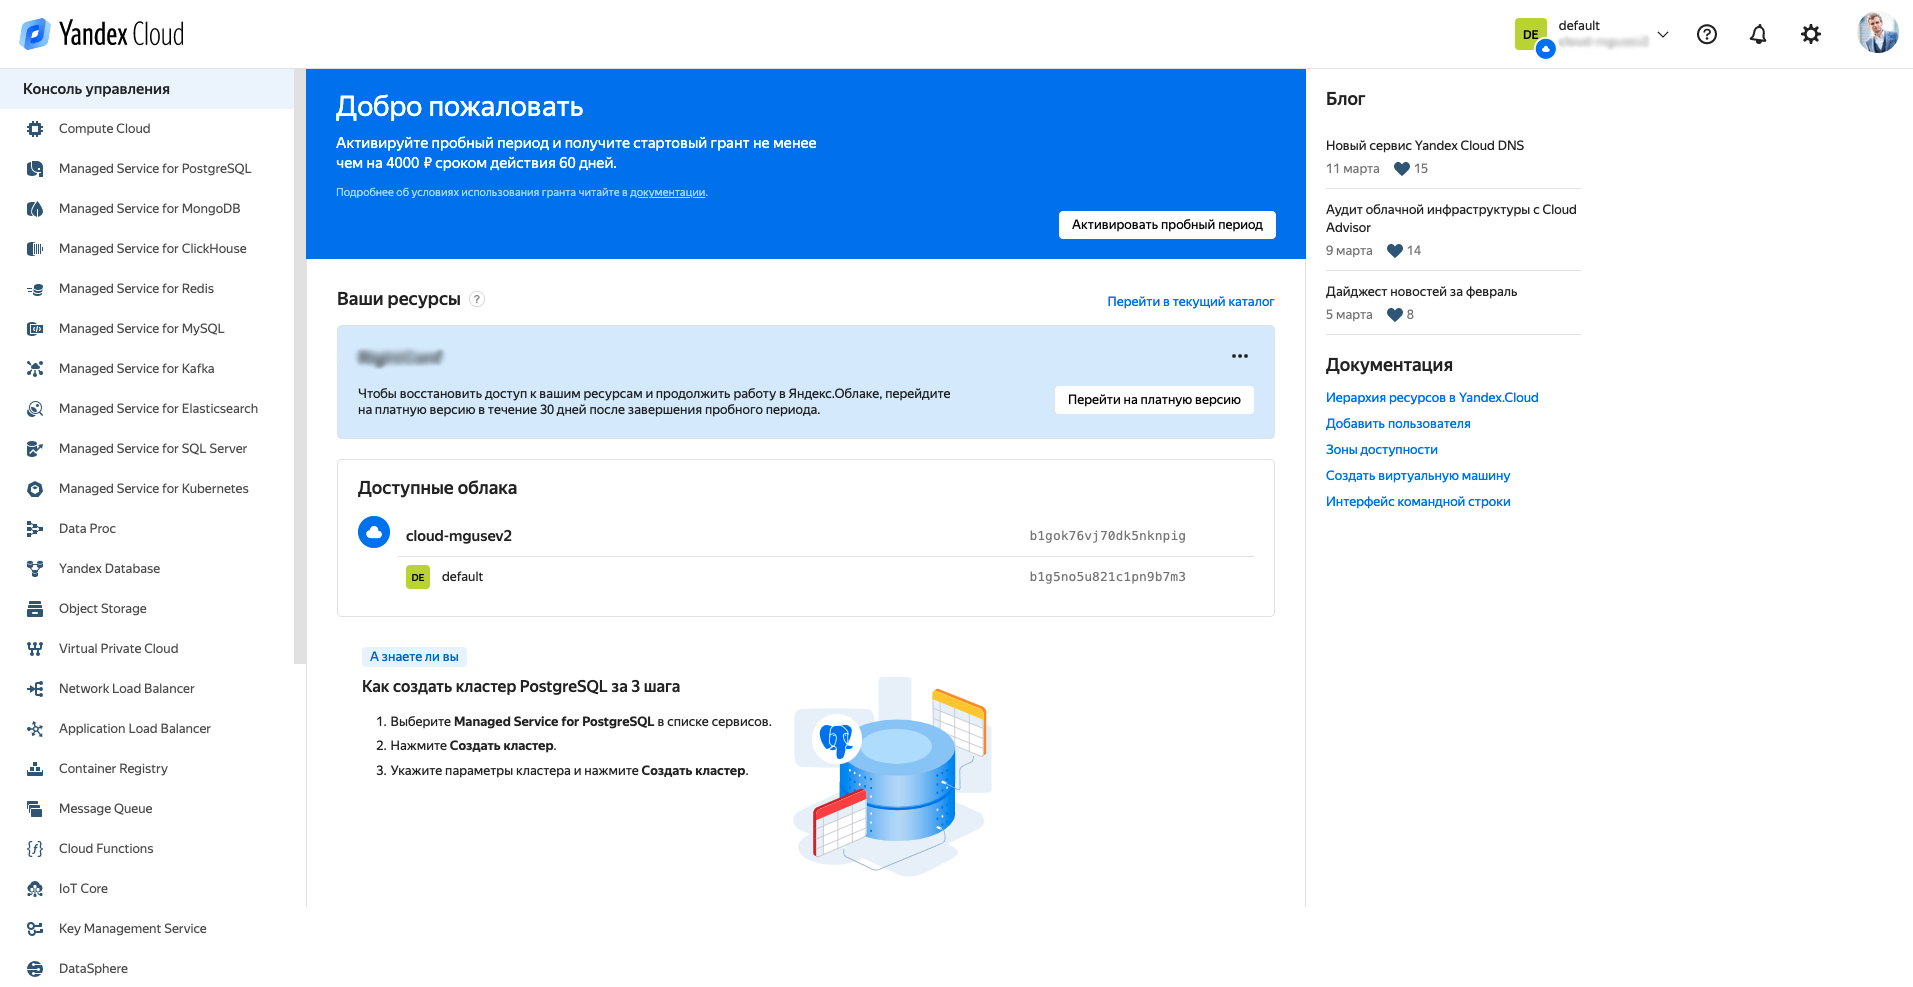Click the Managed Service for Elasticsearch icon

point(35,409)
